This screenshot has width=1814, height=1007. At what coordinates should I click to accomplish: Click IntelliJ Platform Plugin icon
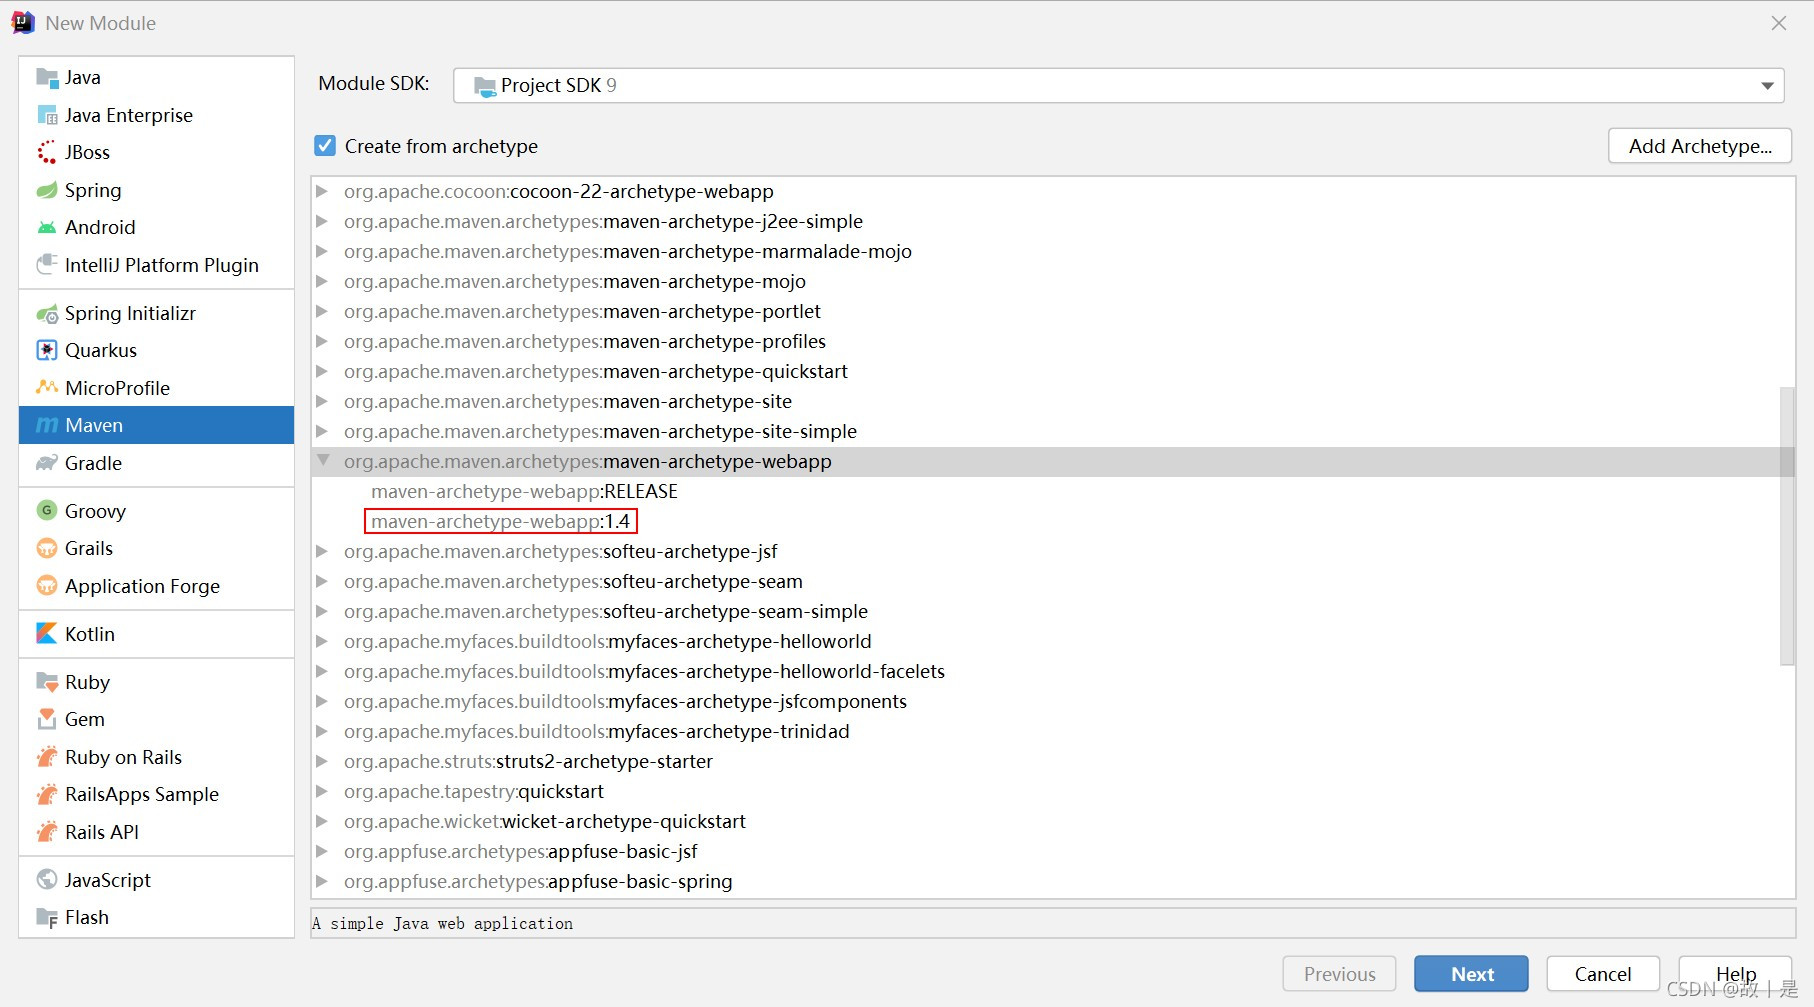click(47, 265)
